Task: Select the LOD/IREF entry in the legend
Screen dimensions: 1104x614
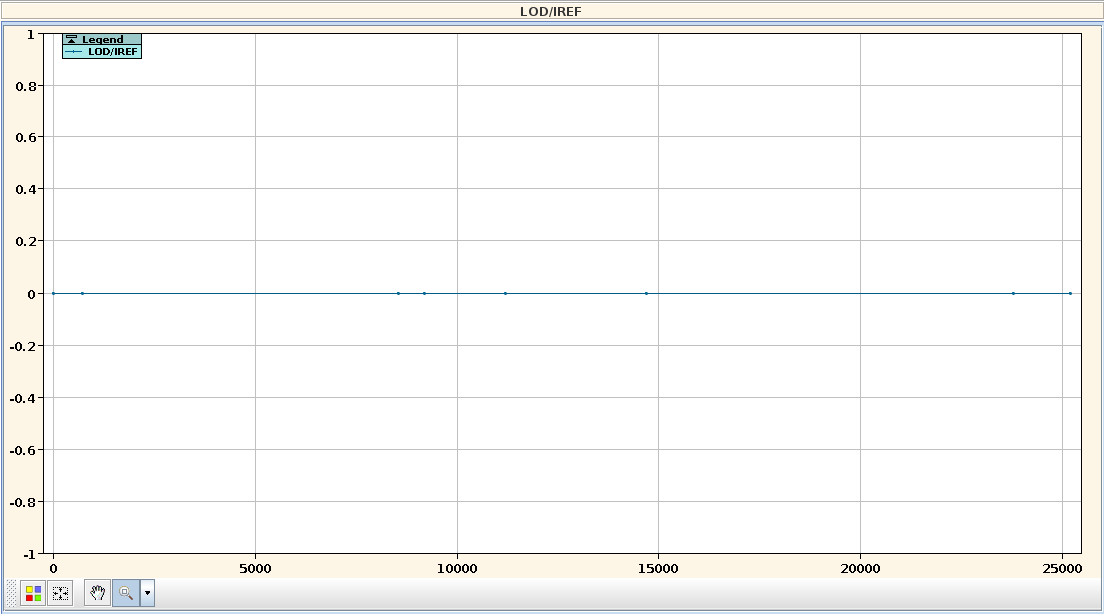Action: pos(112,52)
